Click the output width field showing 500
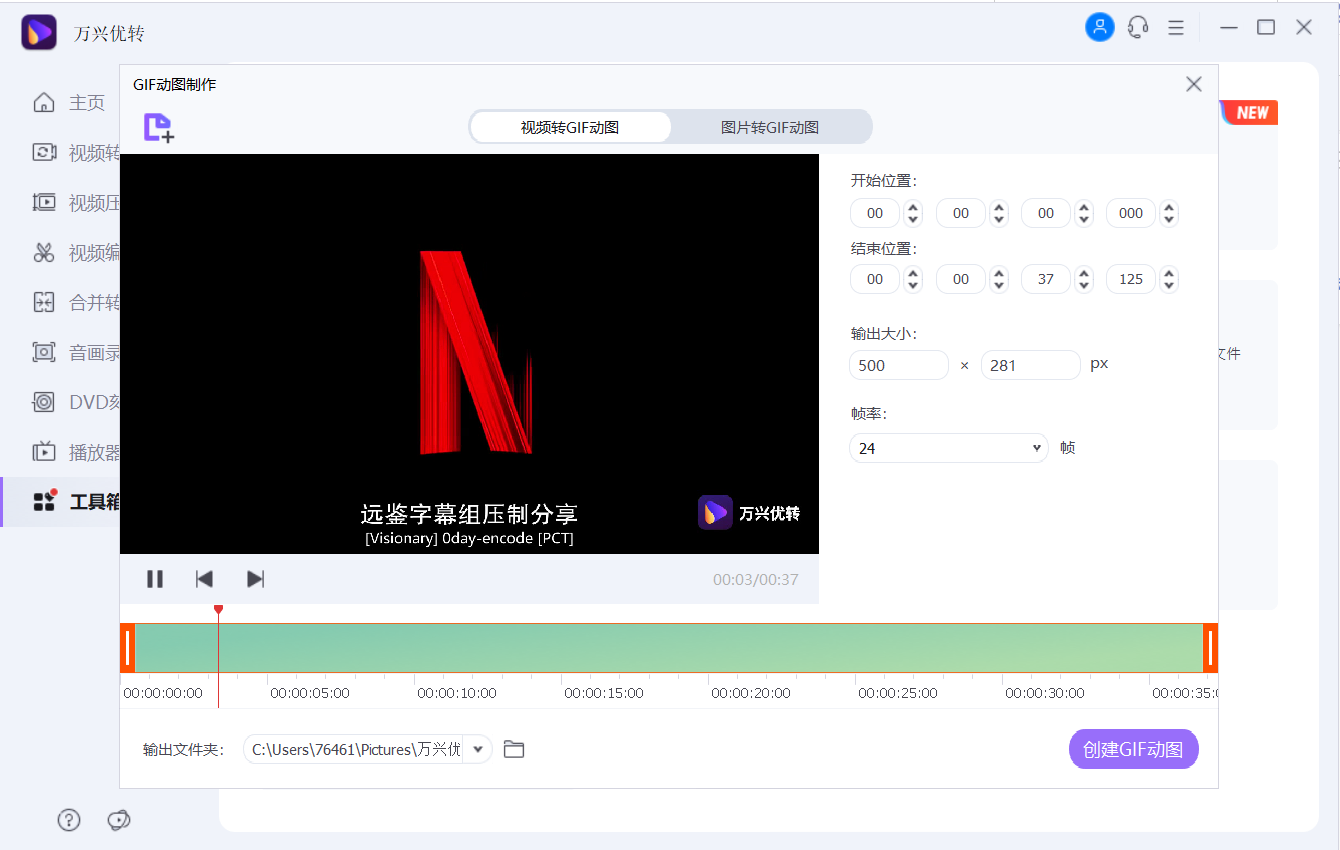 click(x=898, y=364)
